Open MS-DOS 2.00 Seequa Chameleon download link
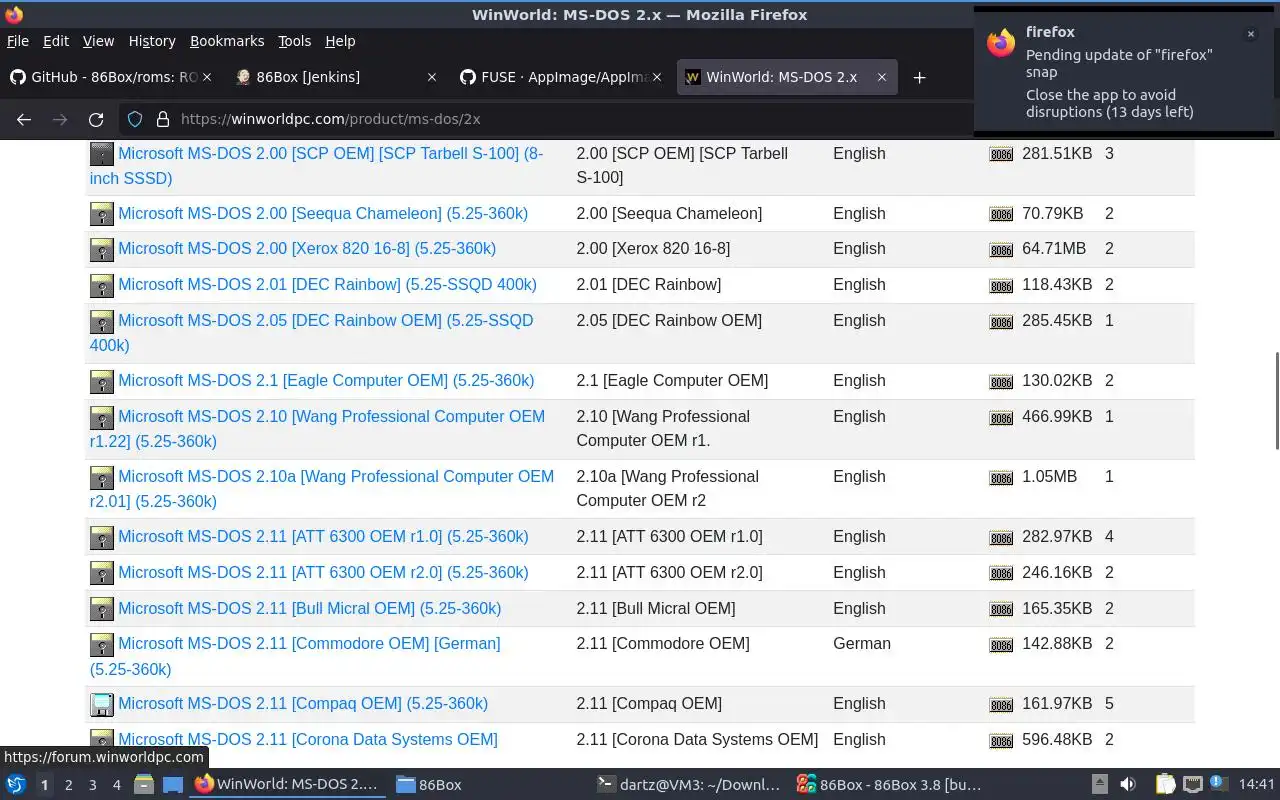The width and height of the screenshot is (1280, 800). point(323,213)
